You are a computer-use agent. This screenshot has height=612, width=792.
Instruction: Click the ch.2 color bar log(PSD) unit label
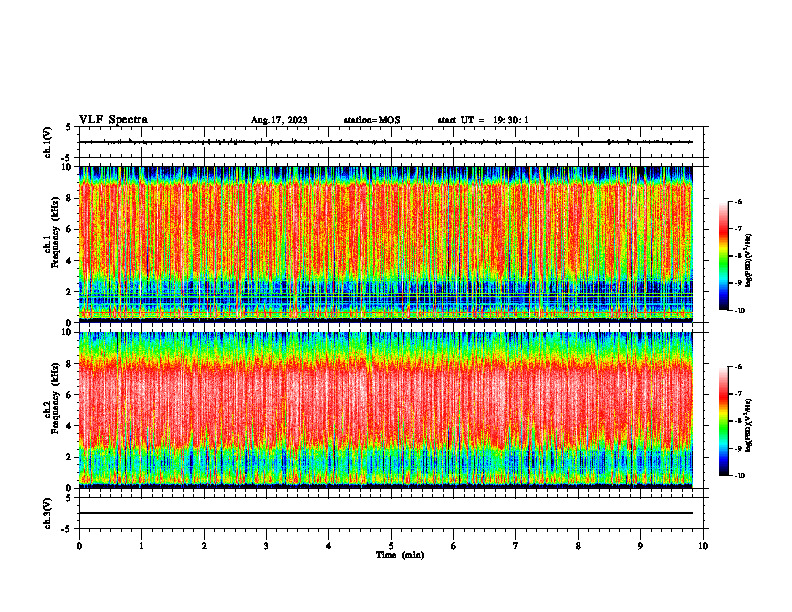(x=749, y=425)
